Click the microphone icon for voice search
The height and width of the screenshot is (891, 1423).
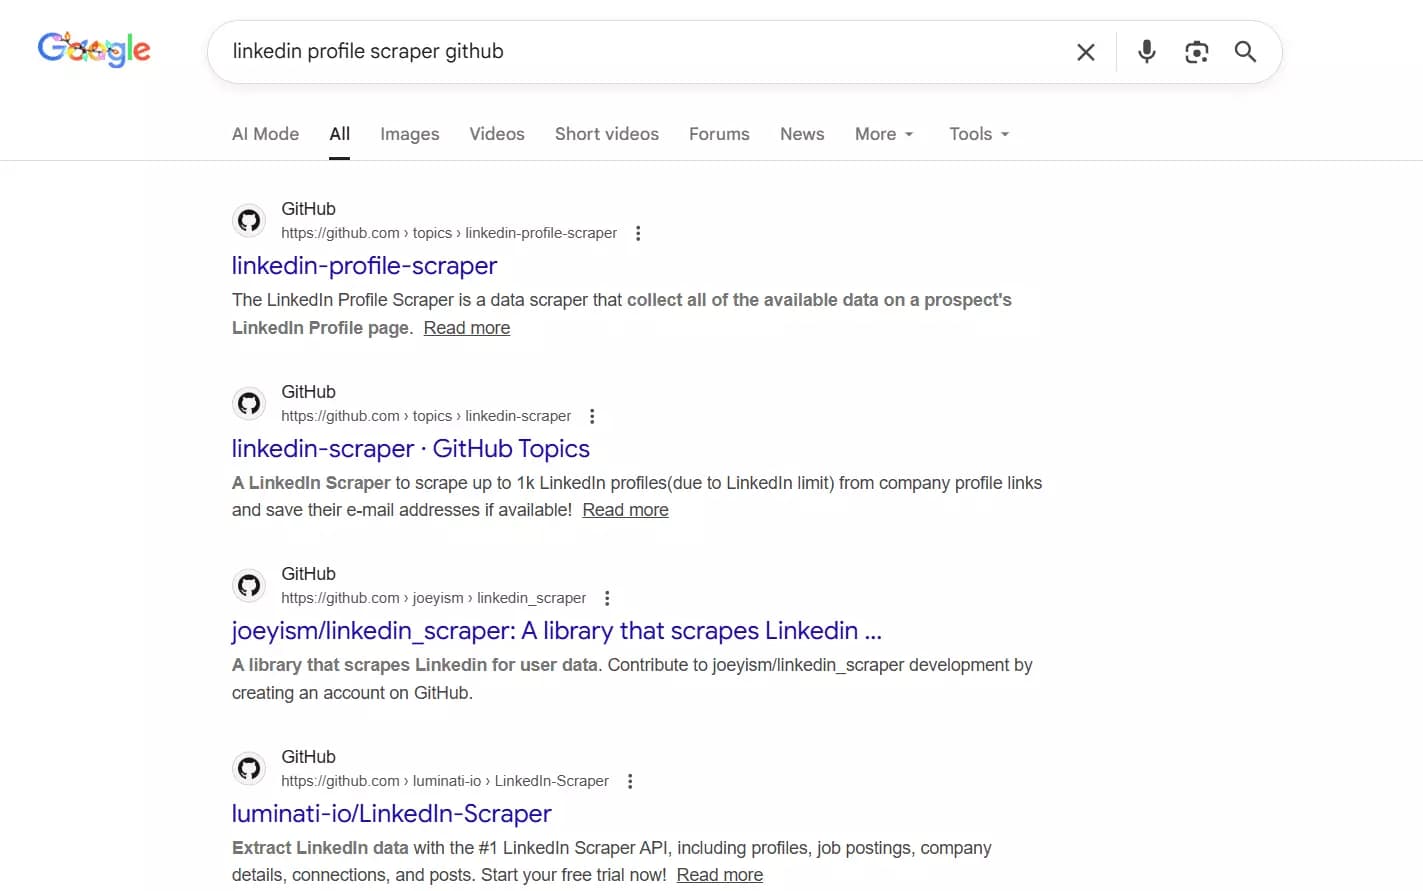point(1146,51)
